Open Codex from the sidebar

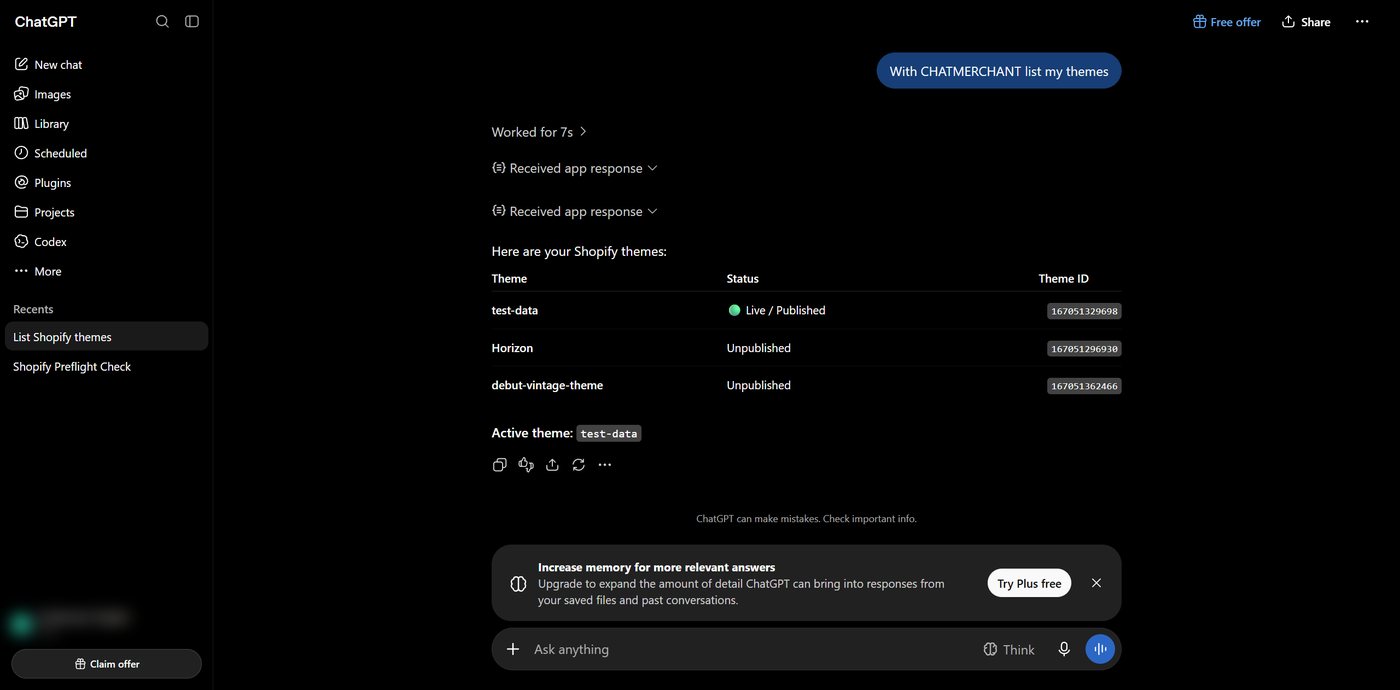[105, 242]
